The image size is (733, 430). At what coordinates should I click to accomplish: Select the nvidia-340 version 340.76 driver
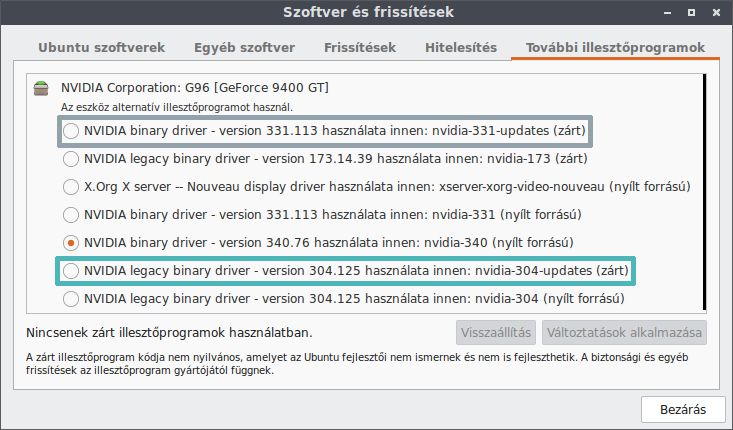point(71,243)
